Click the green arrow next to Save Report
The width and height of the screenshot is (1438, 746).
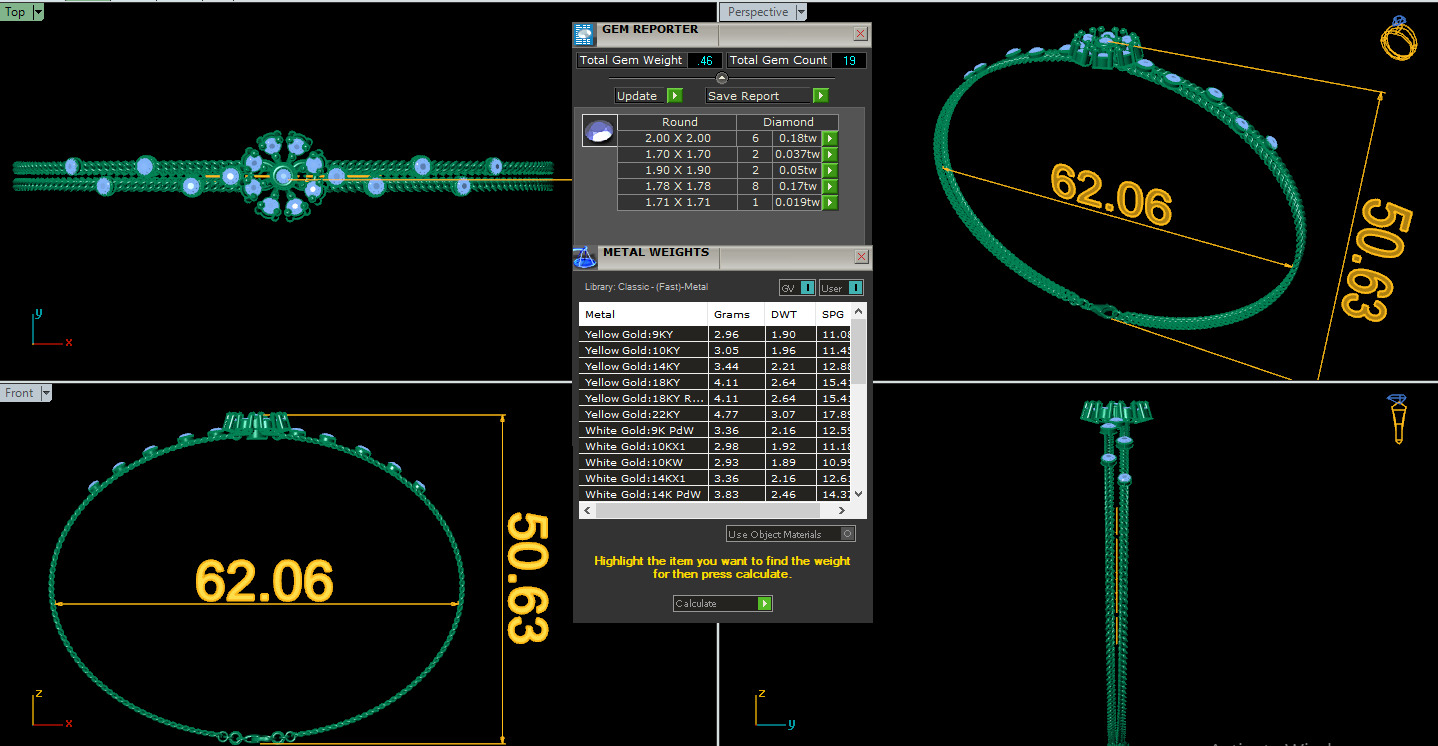(x=821, y=96)
